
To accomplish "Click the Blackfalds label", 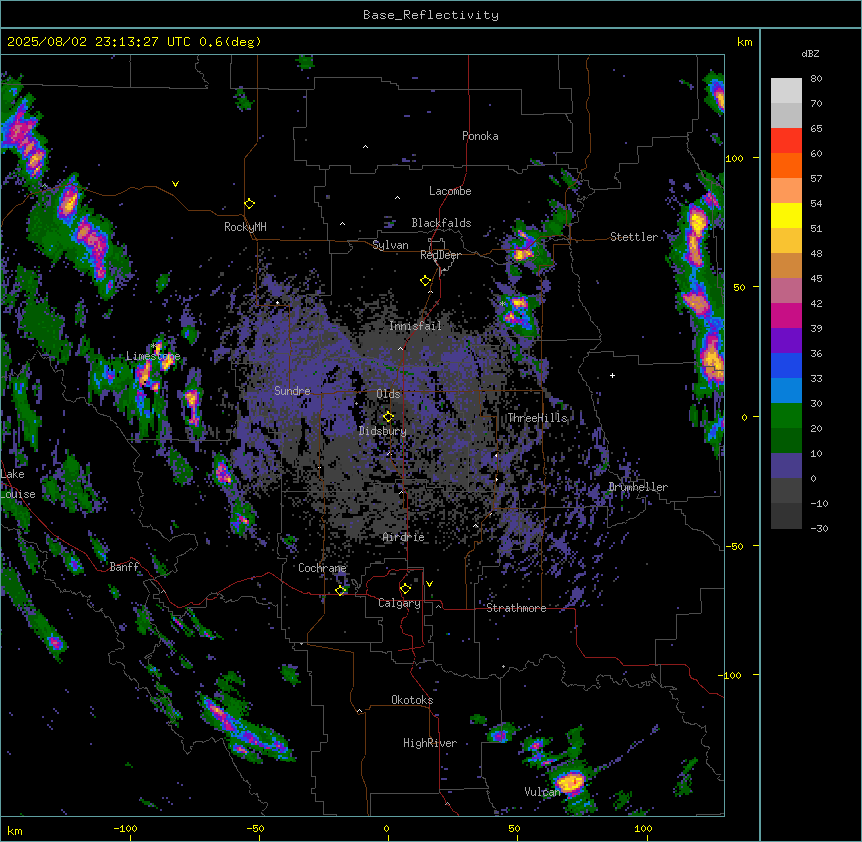I will [x=441, y=223].
